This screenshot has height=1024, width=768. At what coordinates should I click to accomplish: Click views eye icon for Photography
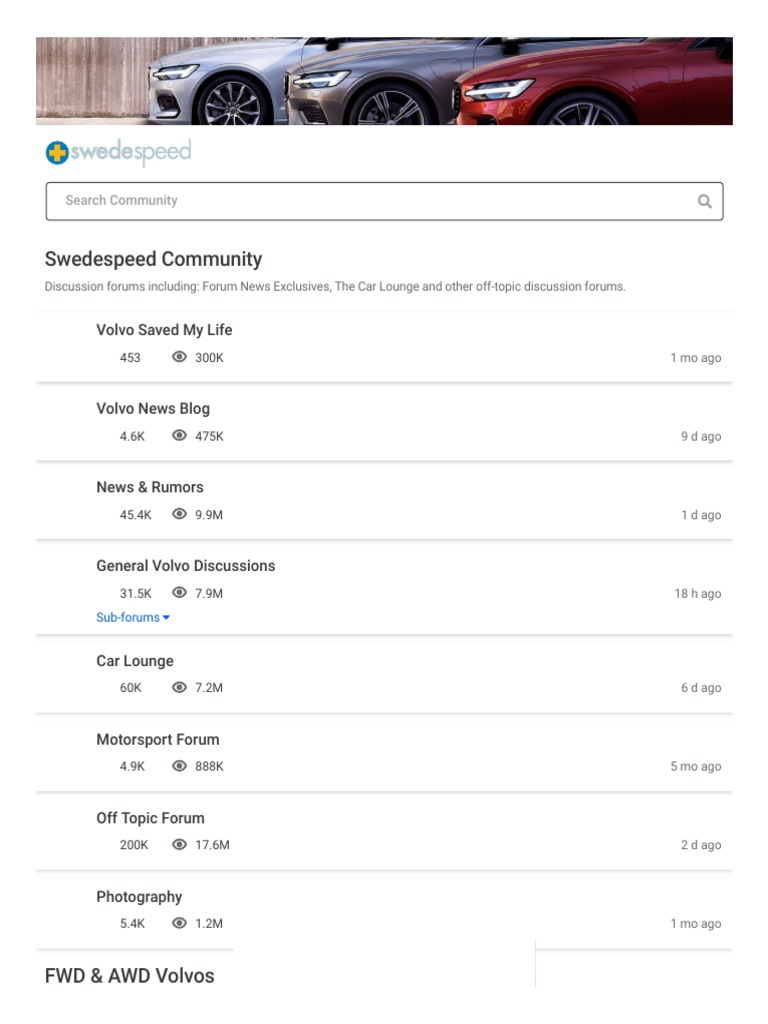point(180,923)
